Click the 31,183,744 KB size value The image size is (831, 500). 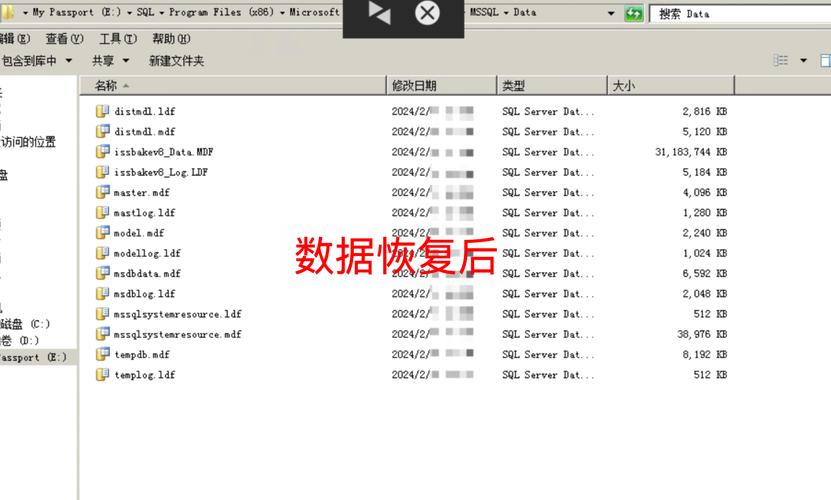[691, 152]
